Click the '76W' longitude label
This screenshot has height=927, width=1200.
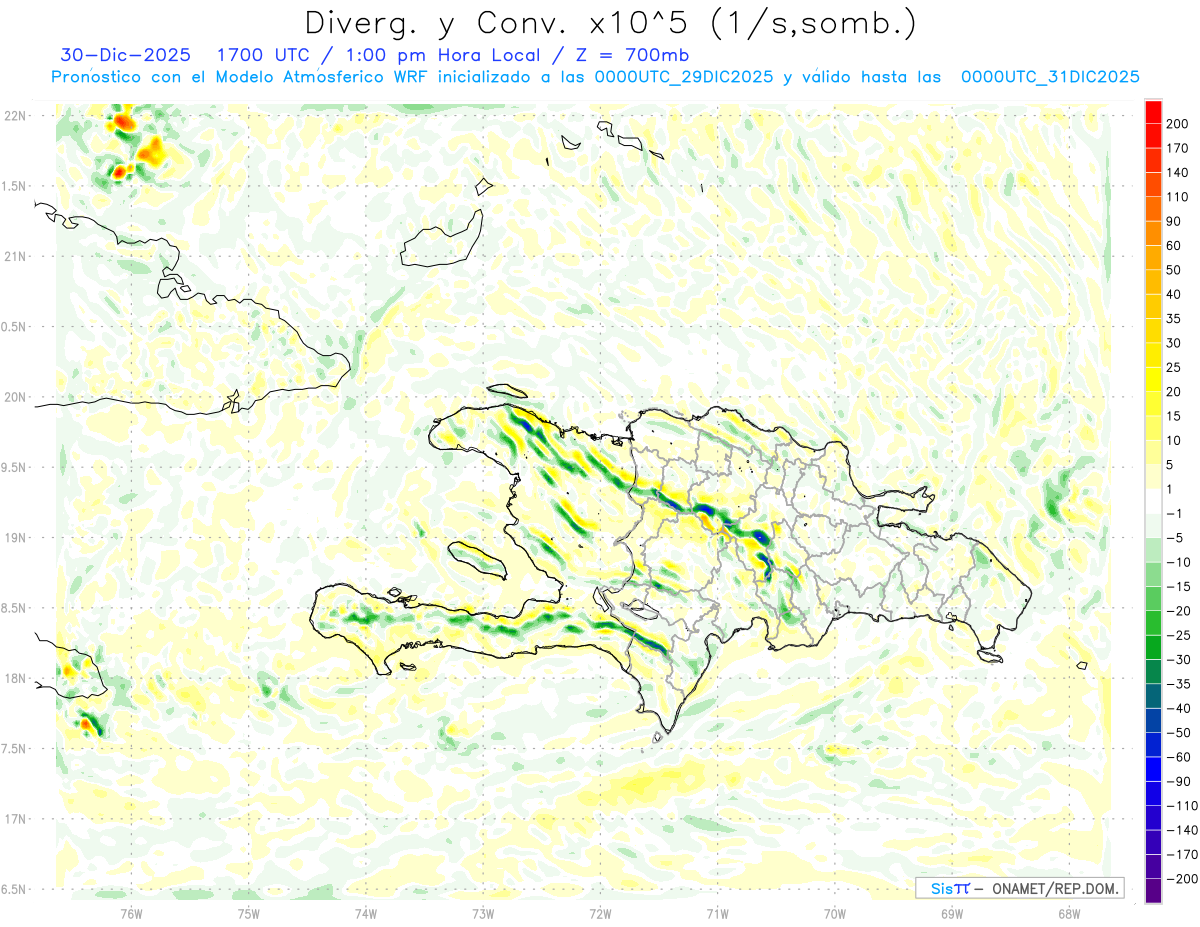coord(131,913)
